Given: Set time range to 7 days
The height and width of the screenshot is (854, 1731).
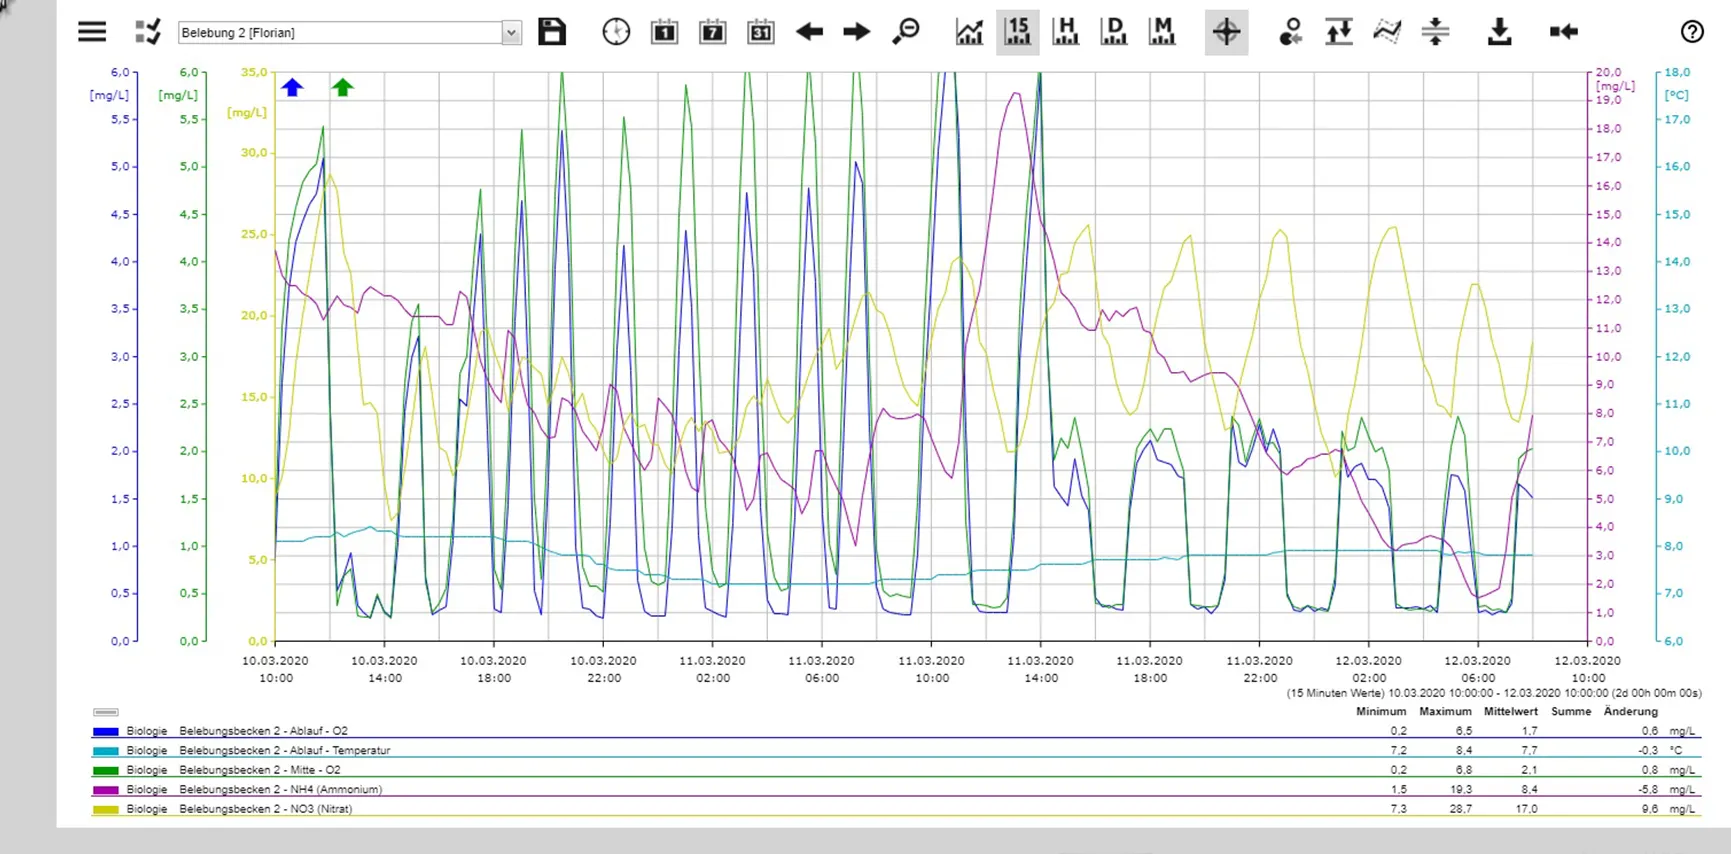Looking at the screenshot, I should 712,32.
